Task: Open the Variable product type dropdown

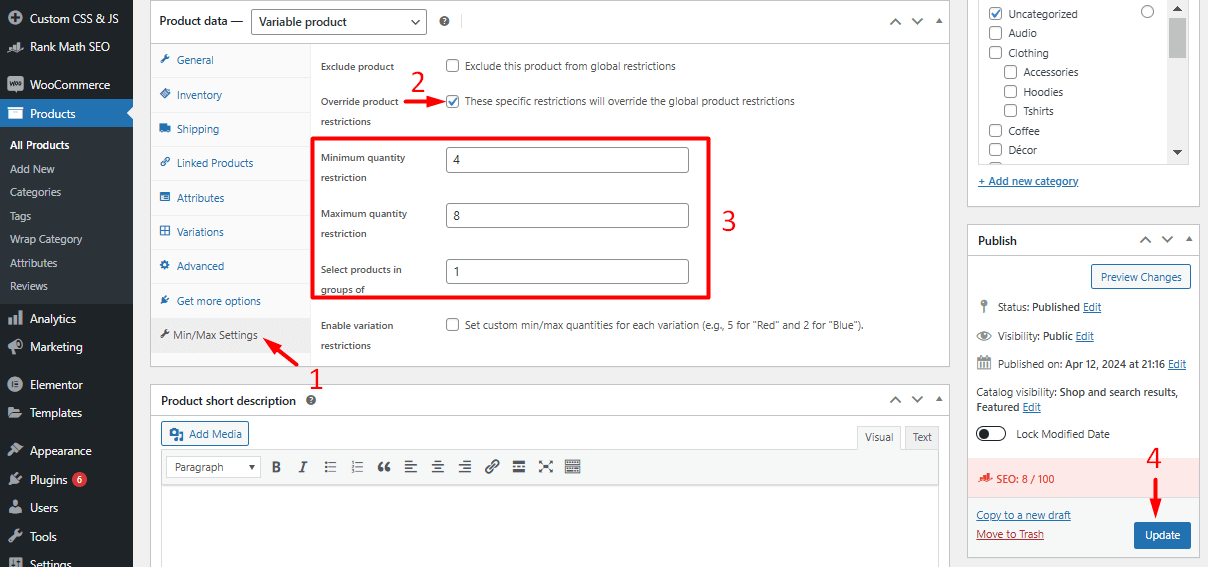Action: (337, 21)
